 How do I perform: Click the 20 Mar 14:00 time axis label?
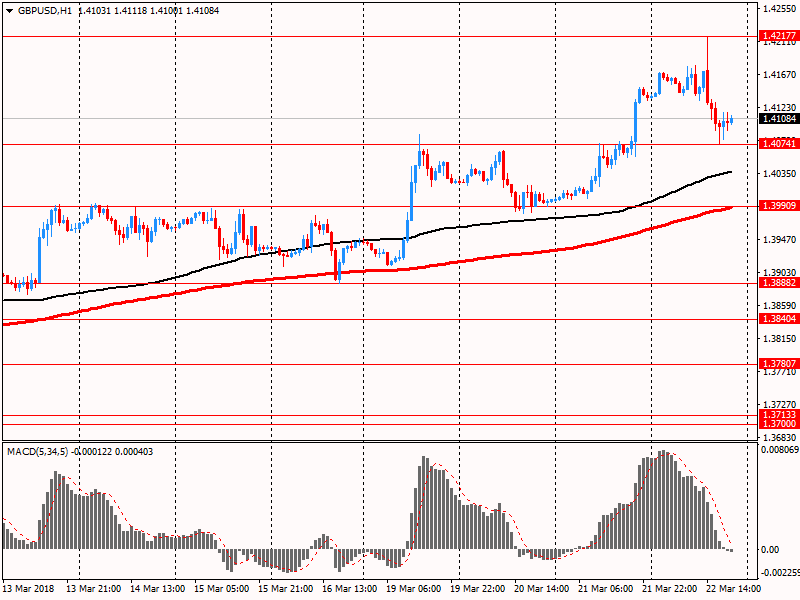coord(542,589)
